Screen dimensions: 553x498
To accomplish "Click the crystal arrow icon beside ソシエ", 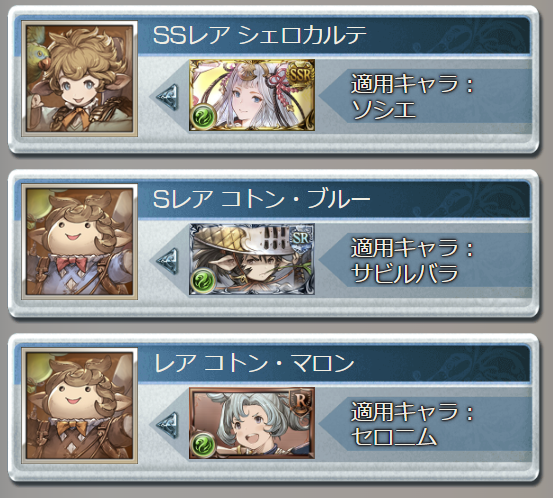I will 168,97.
